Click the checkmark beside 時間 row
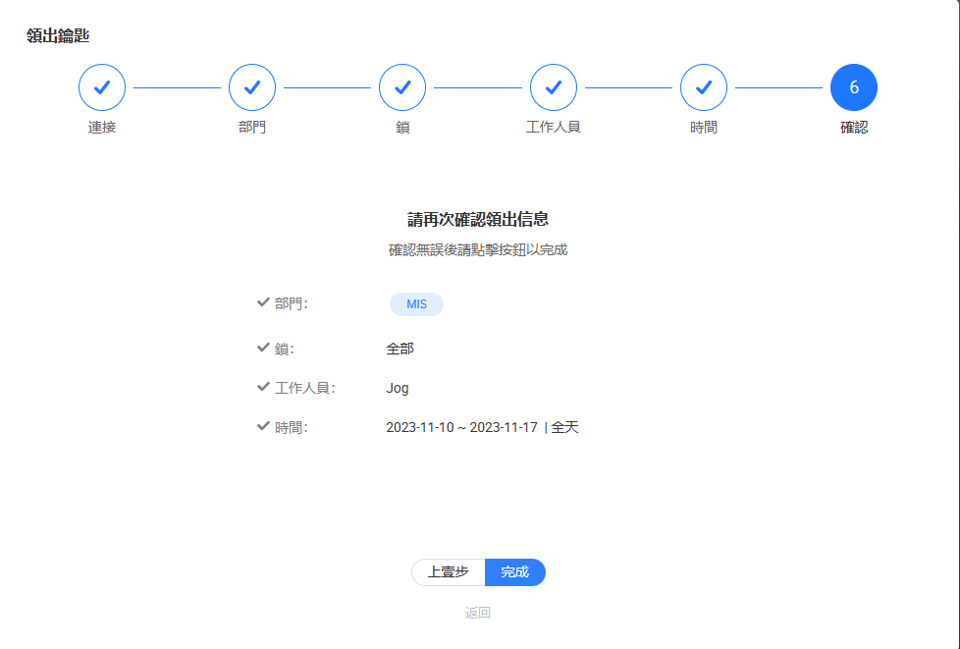The width and height of the screenshot is (960, 649). [x=263, y=426]
